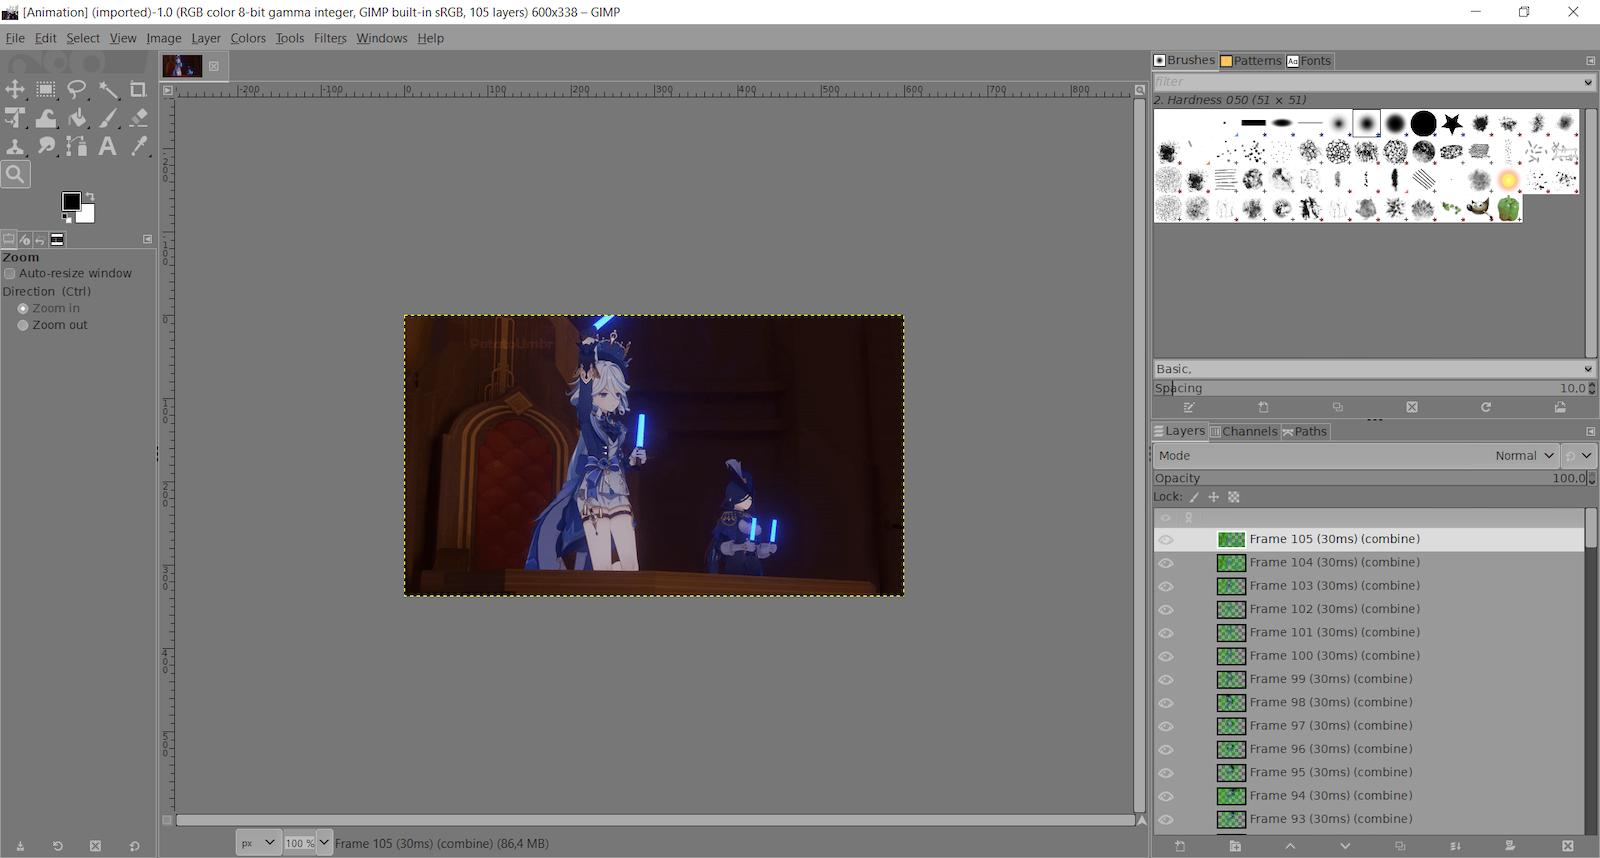Select the Fuzzy Select magic wand tool
The image size is (1600, 858).
(x=108, y=90)
